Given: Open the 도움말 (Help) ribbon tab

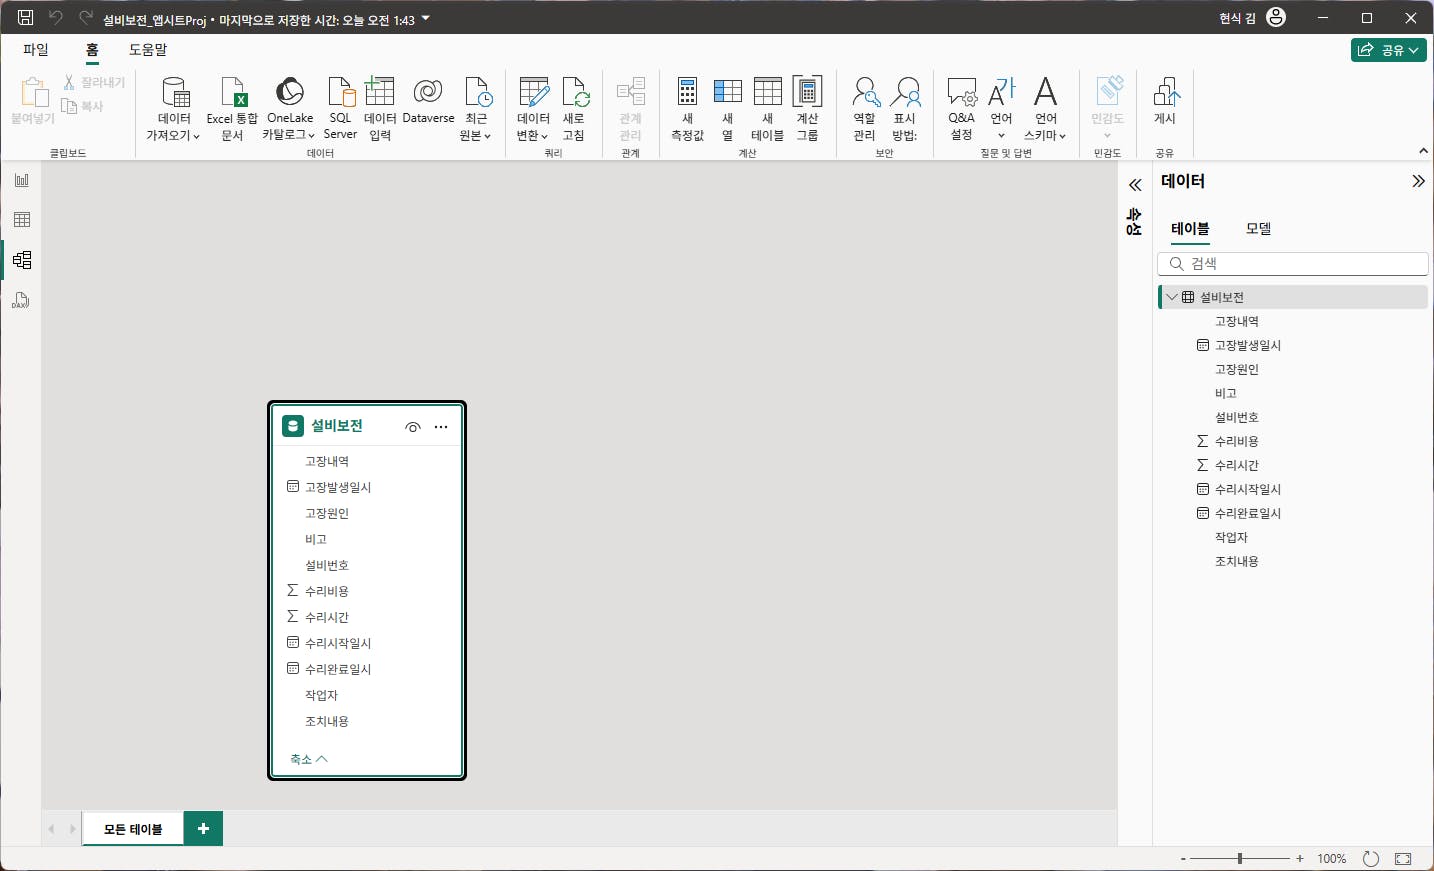Looking at the screenshot, I should 148,49.
